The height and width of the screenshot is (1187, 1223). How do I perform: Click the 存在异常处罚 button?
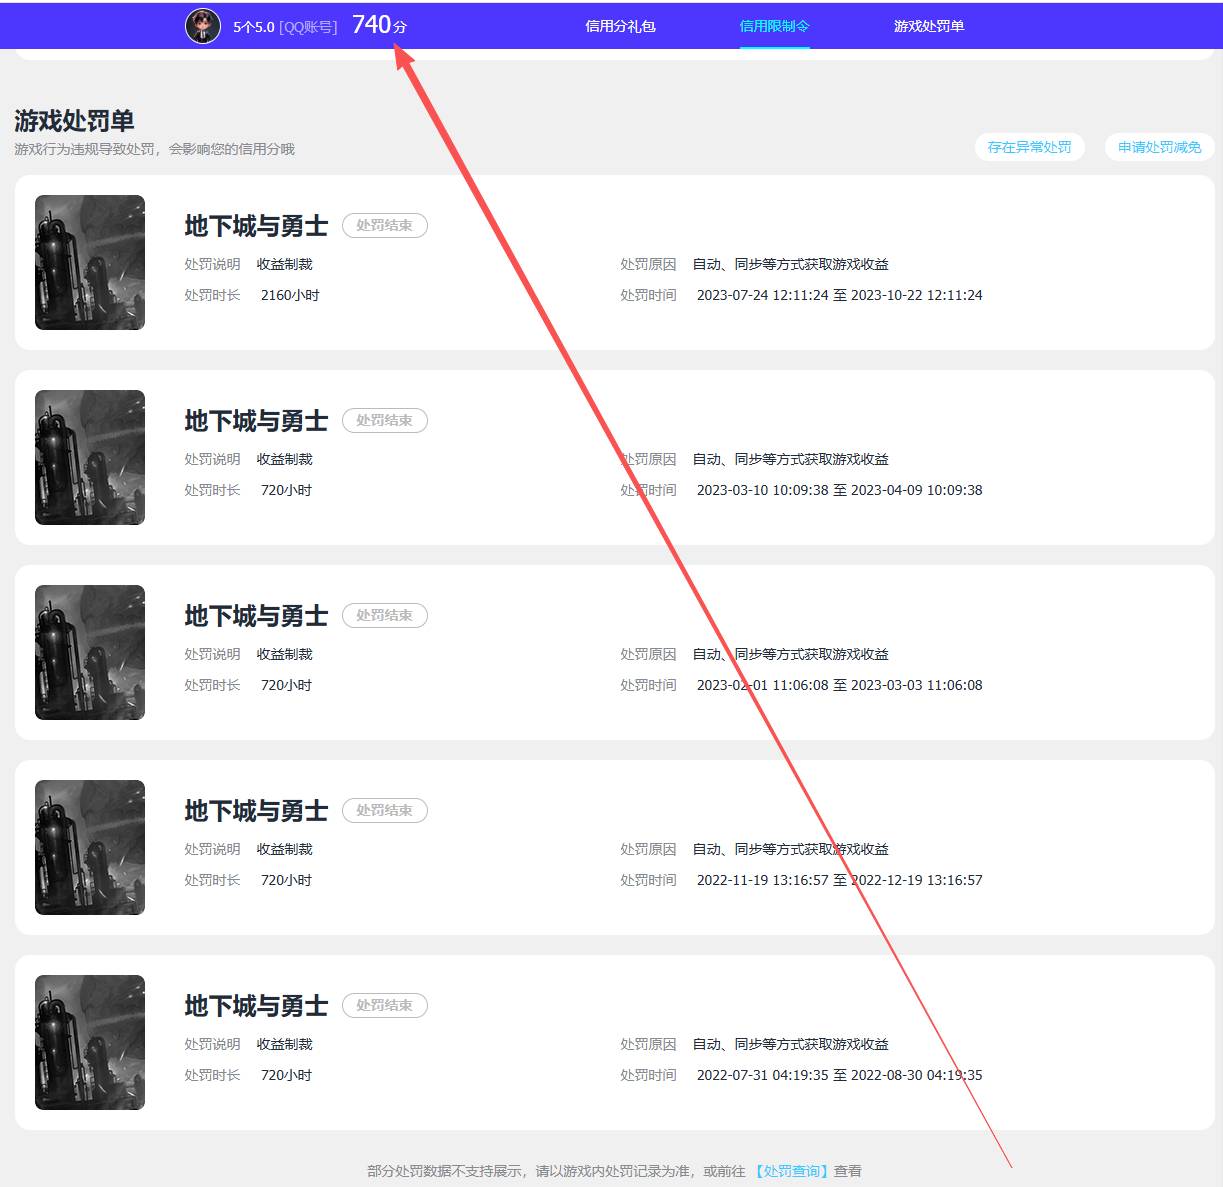tap(1029, 147)
